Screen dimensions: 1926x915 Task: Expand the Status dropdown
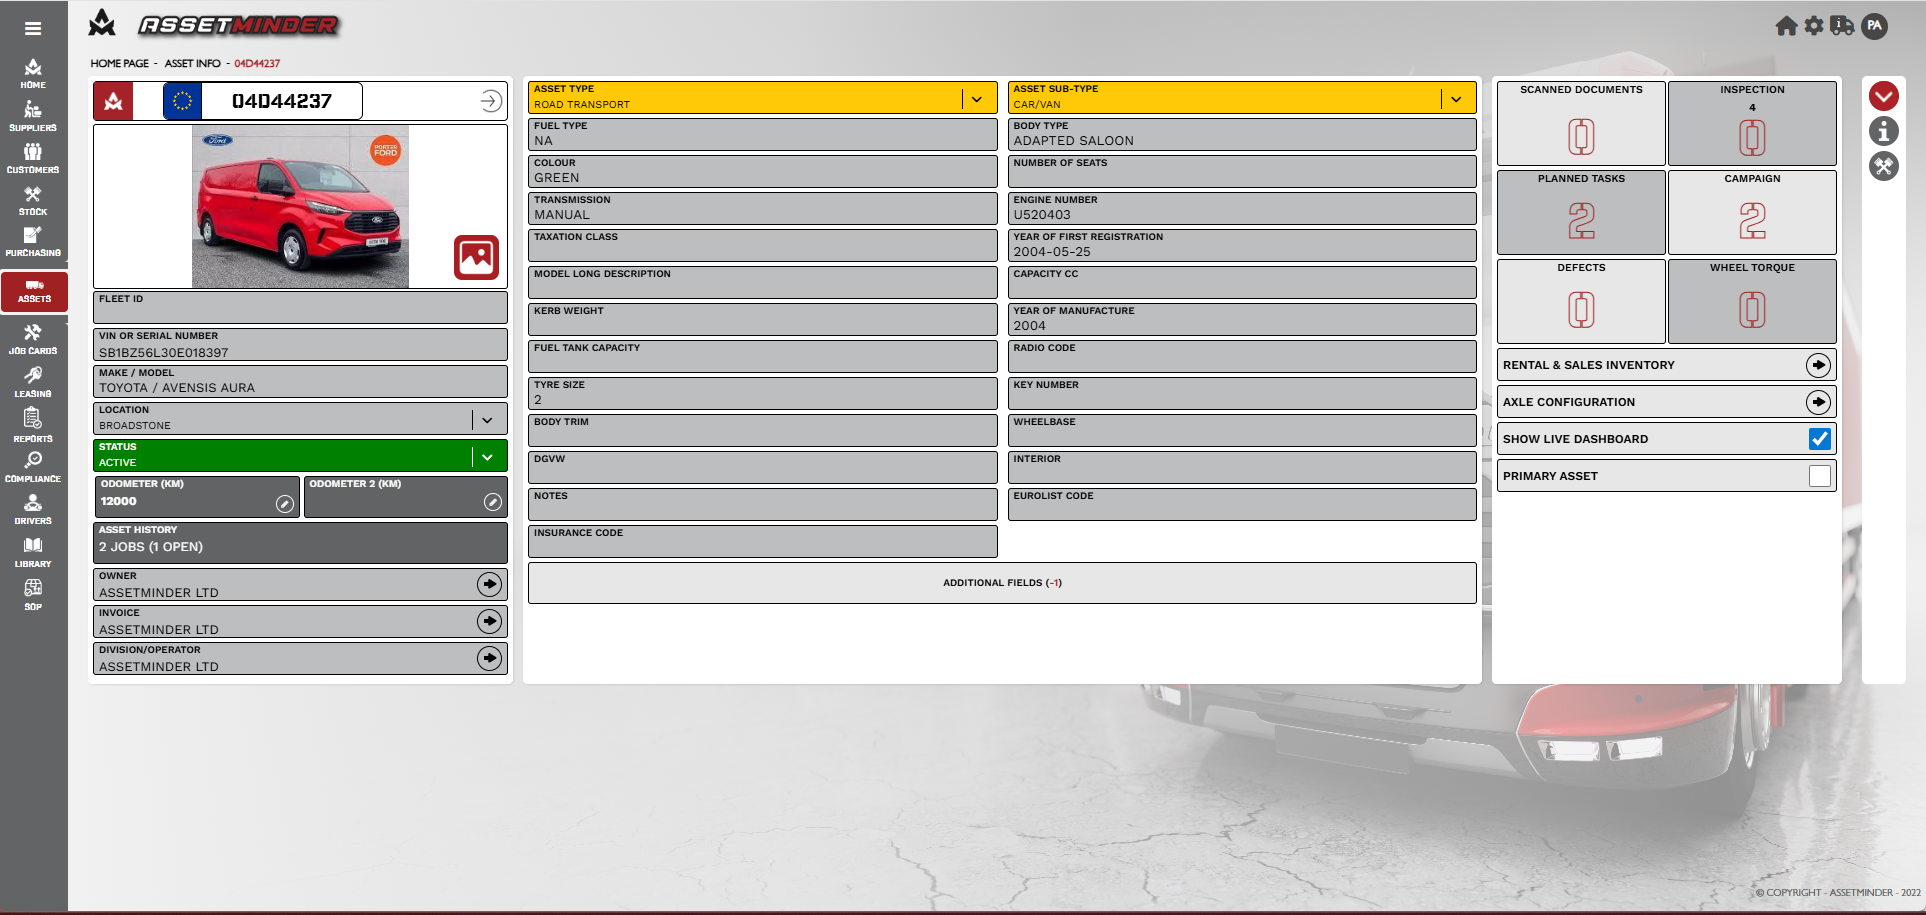tap(487, 457)
